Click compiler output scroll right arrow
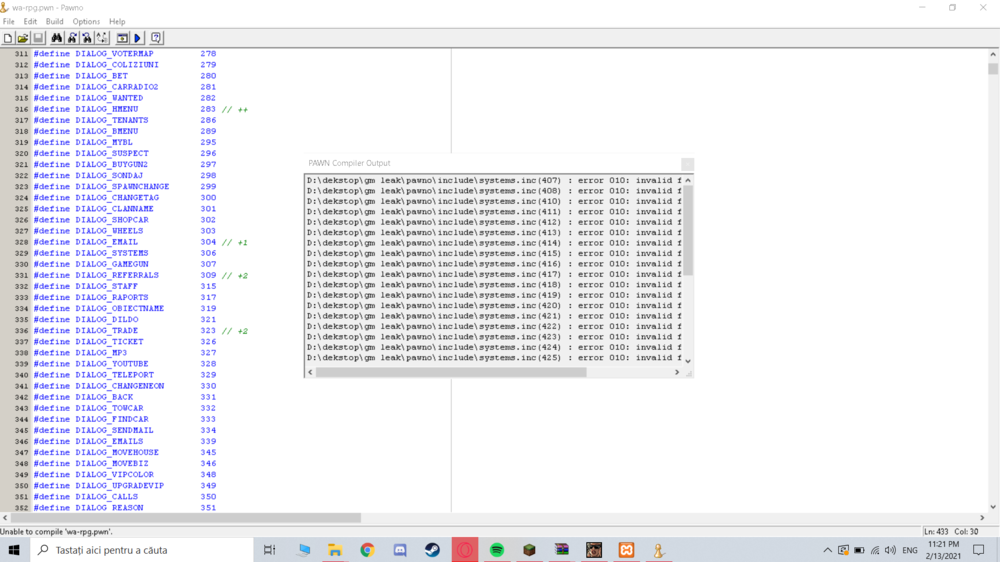Viewport: 1000px width, 562px height. [677, 372]
